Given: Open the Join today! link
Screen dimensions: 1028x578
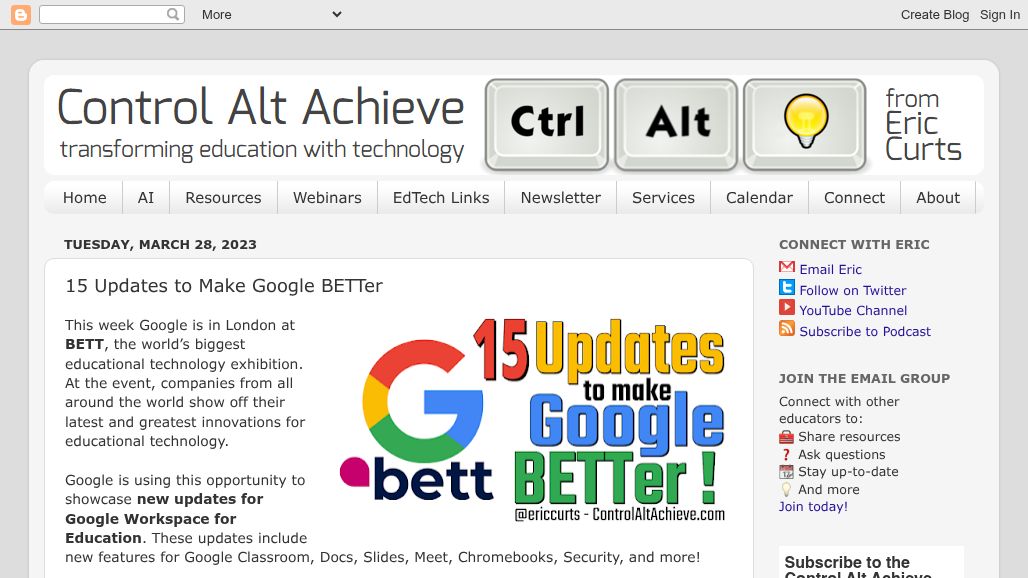Looking at the screenshot, I should click(x=812, y=506).
